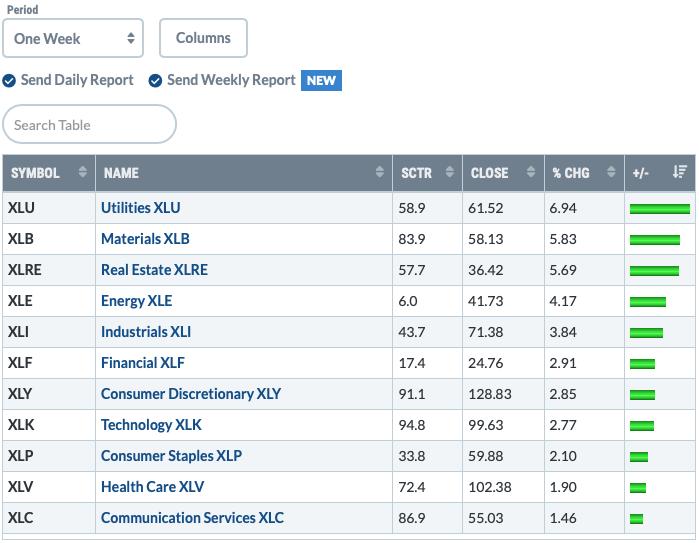Open the Technology XLK link
This screenshot has height=543, width=699.
tap(151, 425)
